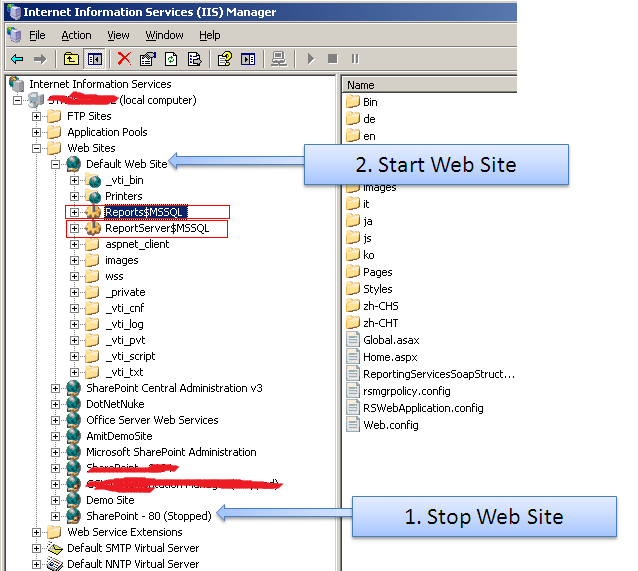Open the Window menu
Viewport: 638px width, 571px height.
pos(164,35)
